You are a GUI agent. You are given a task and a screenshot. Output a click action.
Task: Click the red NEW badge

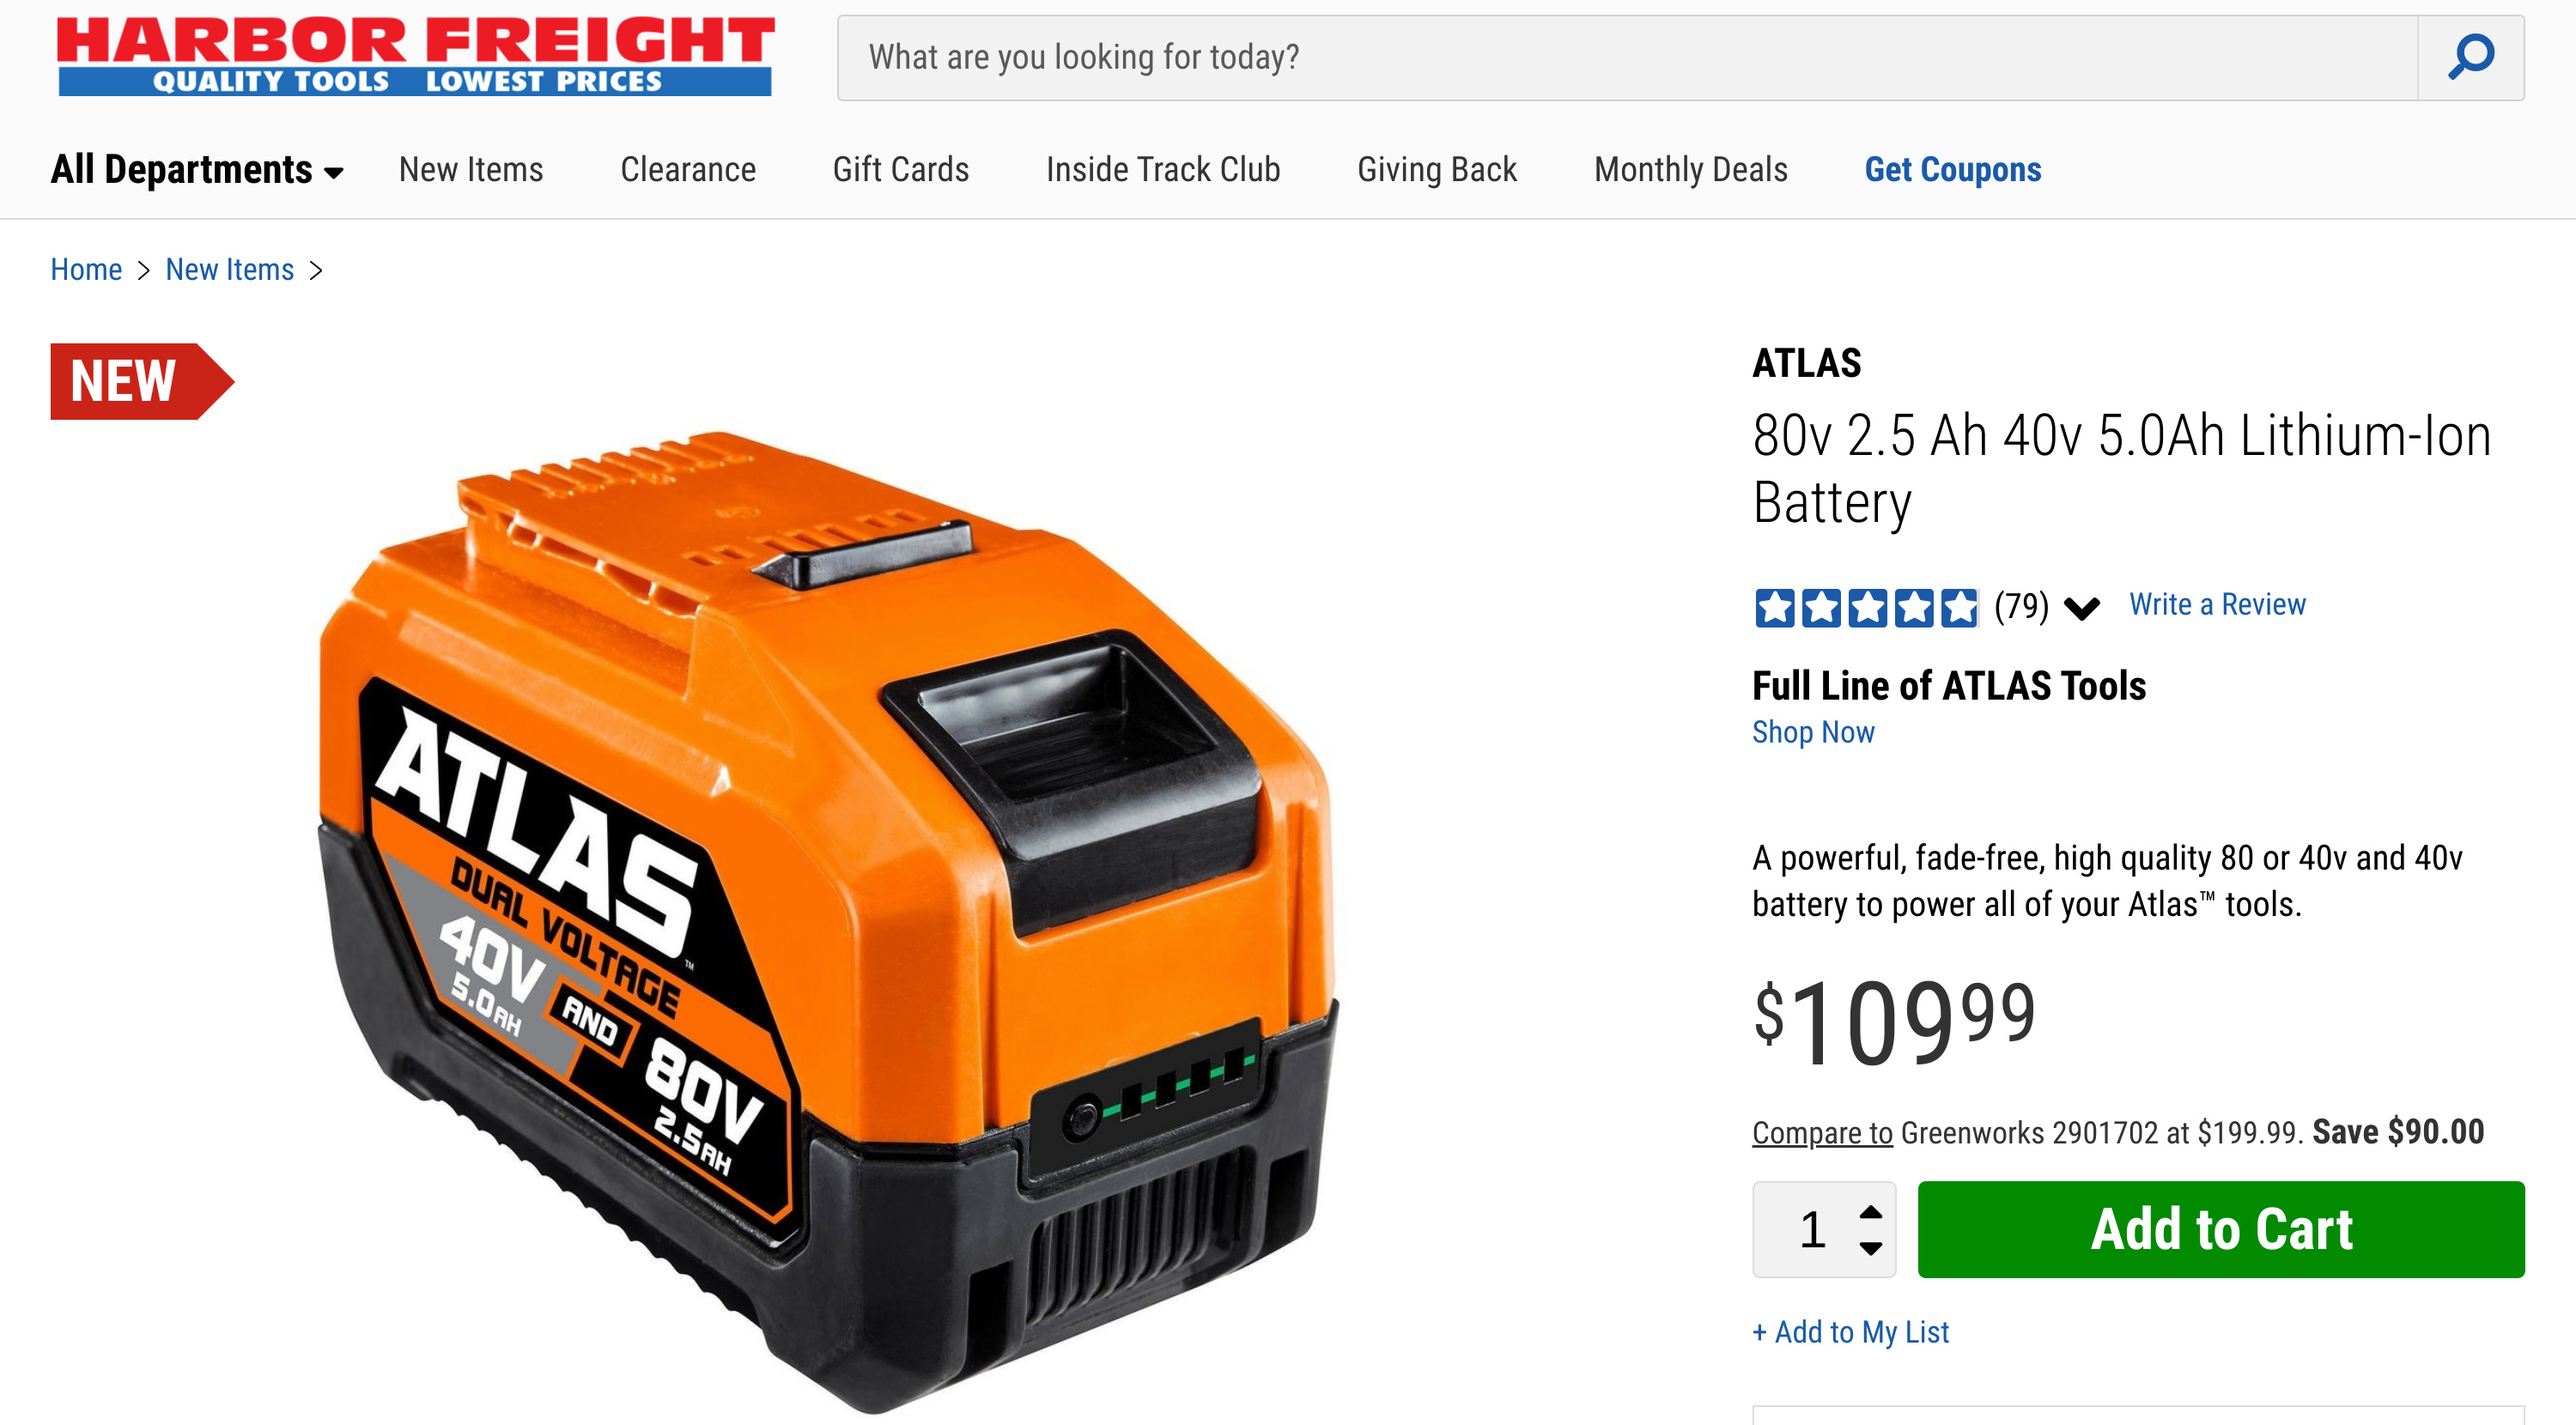pyautogui.click(x=142, y=381)
